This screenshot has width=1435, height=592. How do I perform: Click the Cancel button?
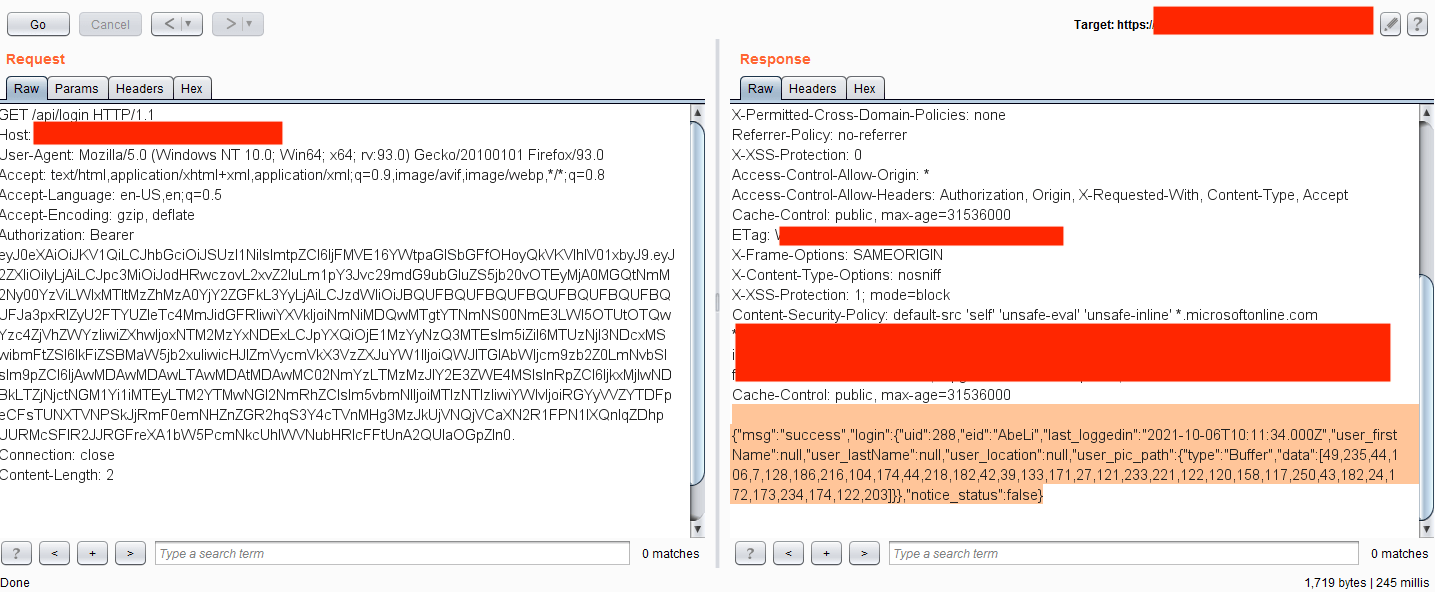coord(110,24)
